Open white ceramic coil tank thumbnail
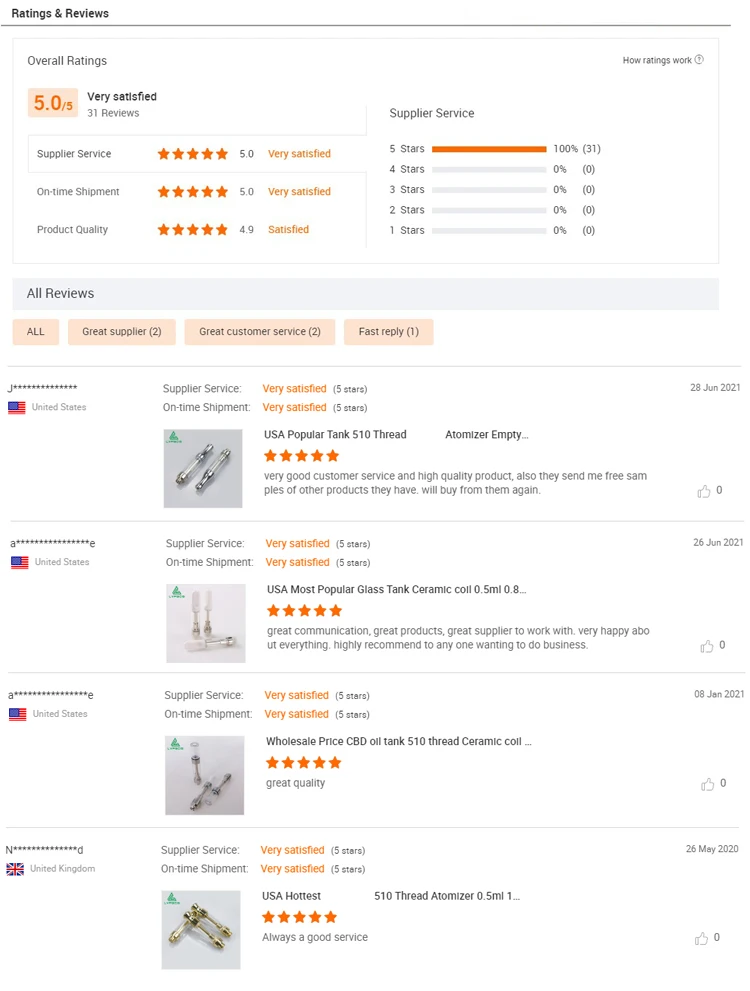Image resolution: width=750 pixels, height=991 pixels. pos(206,623)
